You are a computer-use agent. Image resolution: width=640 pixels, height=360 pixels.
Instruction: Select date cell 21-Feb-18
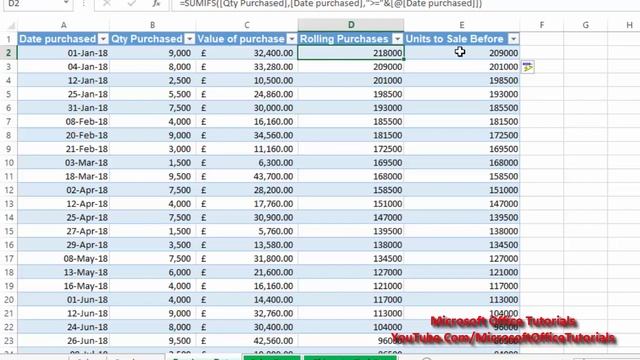tap(64, 149)
